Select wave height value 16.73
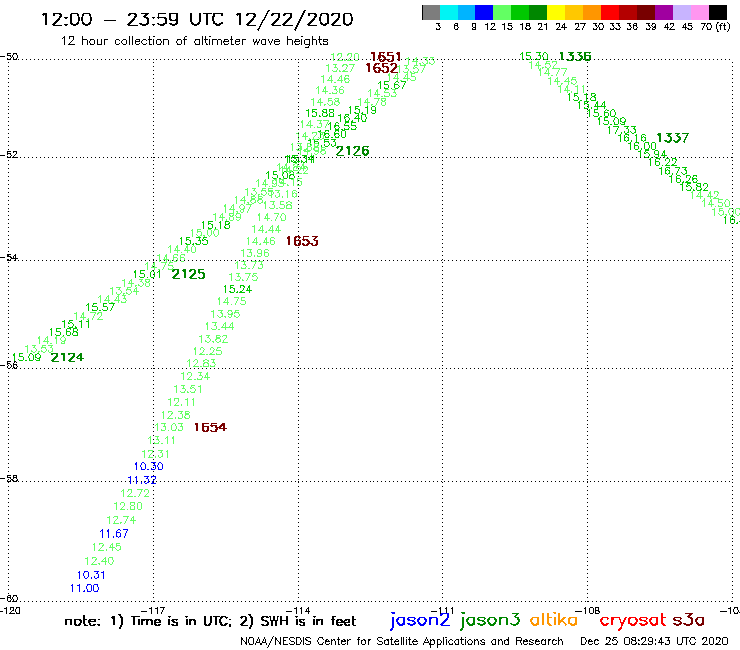This screenshot has height=650, width=740. 673,171
